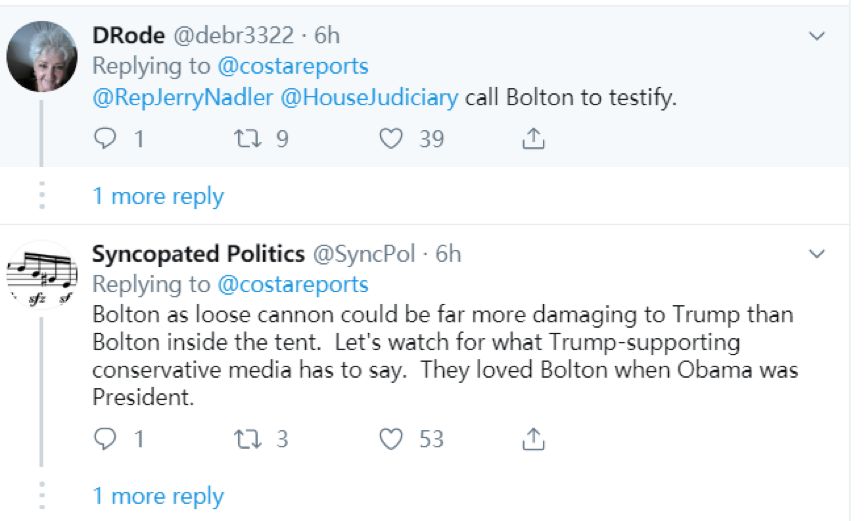Open @HouseJudiciary mention link
This screenshot has height=521, width=865.
coord(368,97)
